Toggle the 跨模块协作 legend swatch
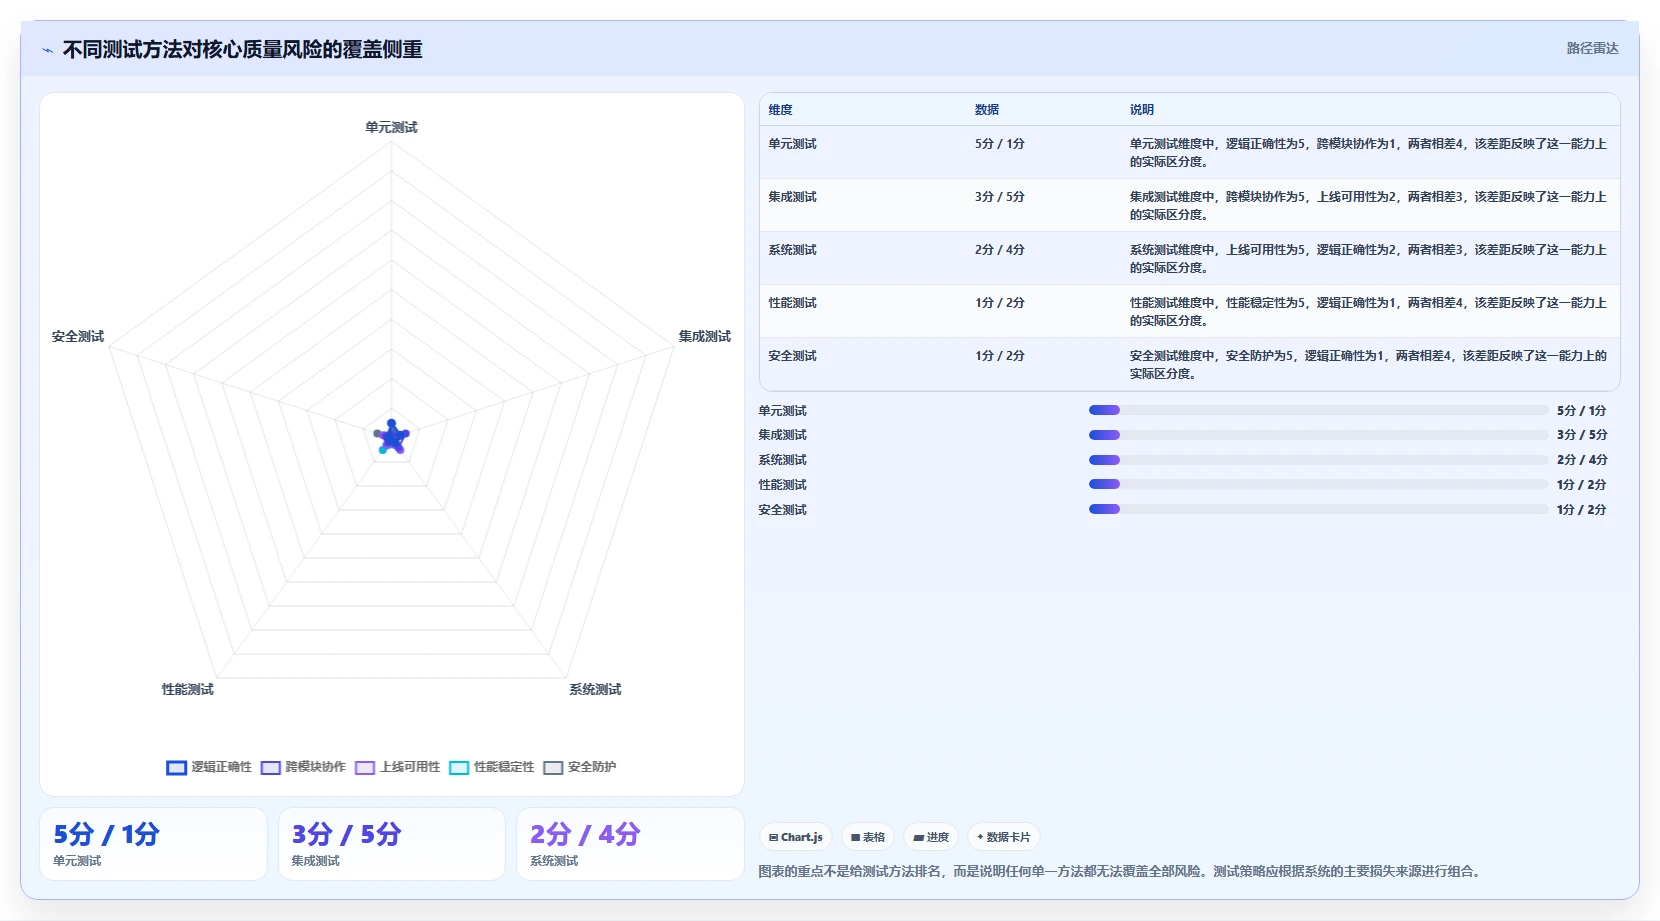 click(271, 768)
